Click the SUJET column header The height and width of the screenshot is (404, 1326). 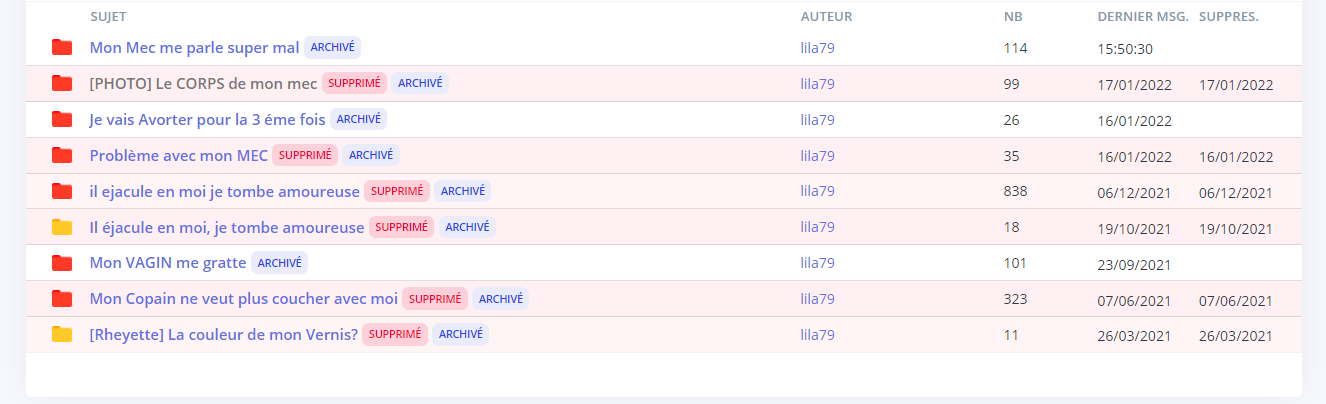click(x=108, y=17)
